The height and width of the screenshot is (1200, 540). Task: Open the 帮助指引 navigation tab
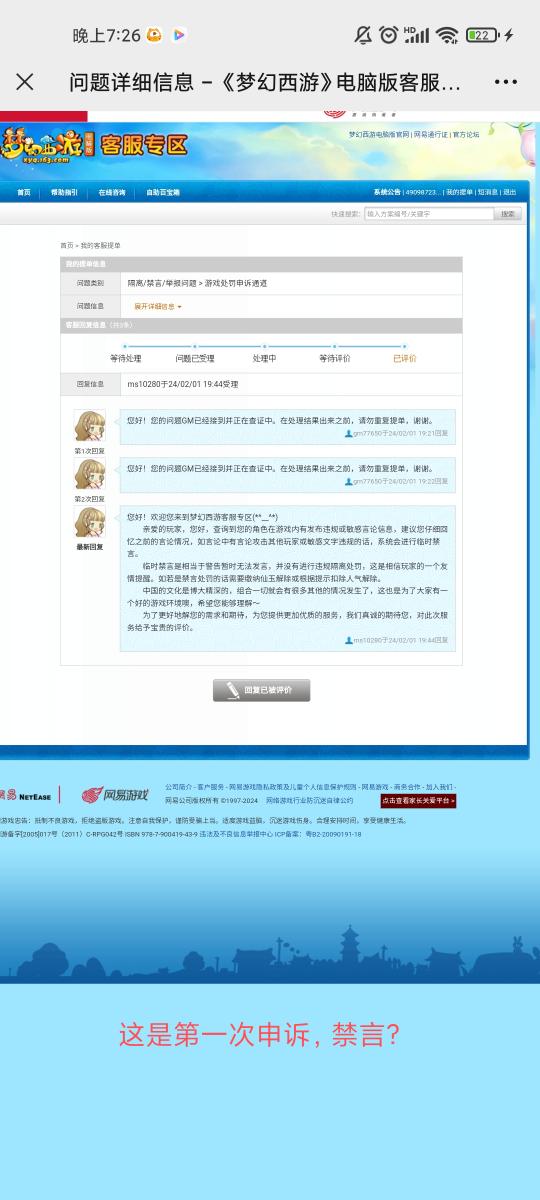pyautogui.click(x=64, y=192)
